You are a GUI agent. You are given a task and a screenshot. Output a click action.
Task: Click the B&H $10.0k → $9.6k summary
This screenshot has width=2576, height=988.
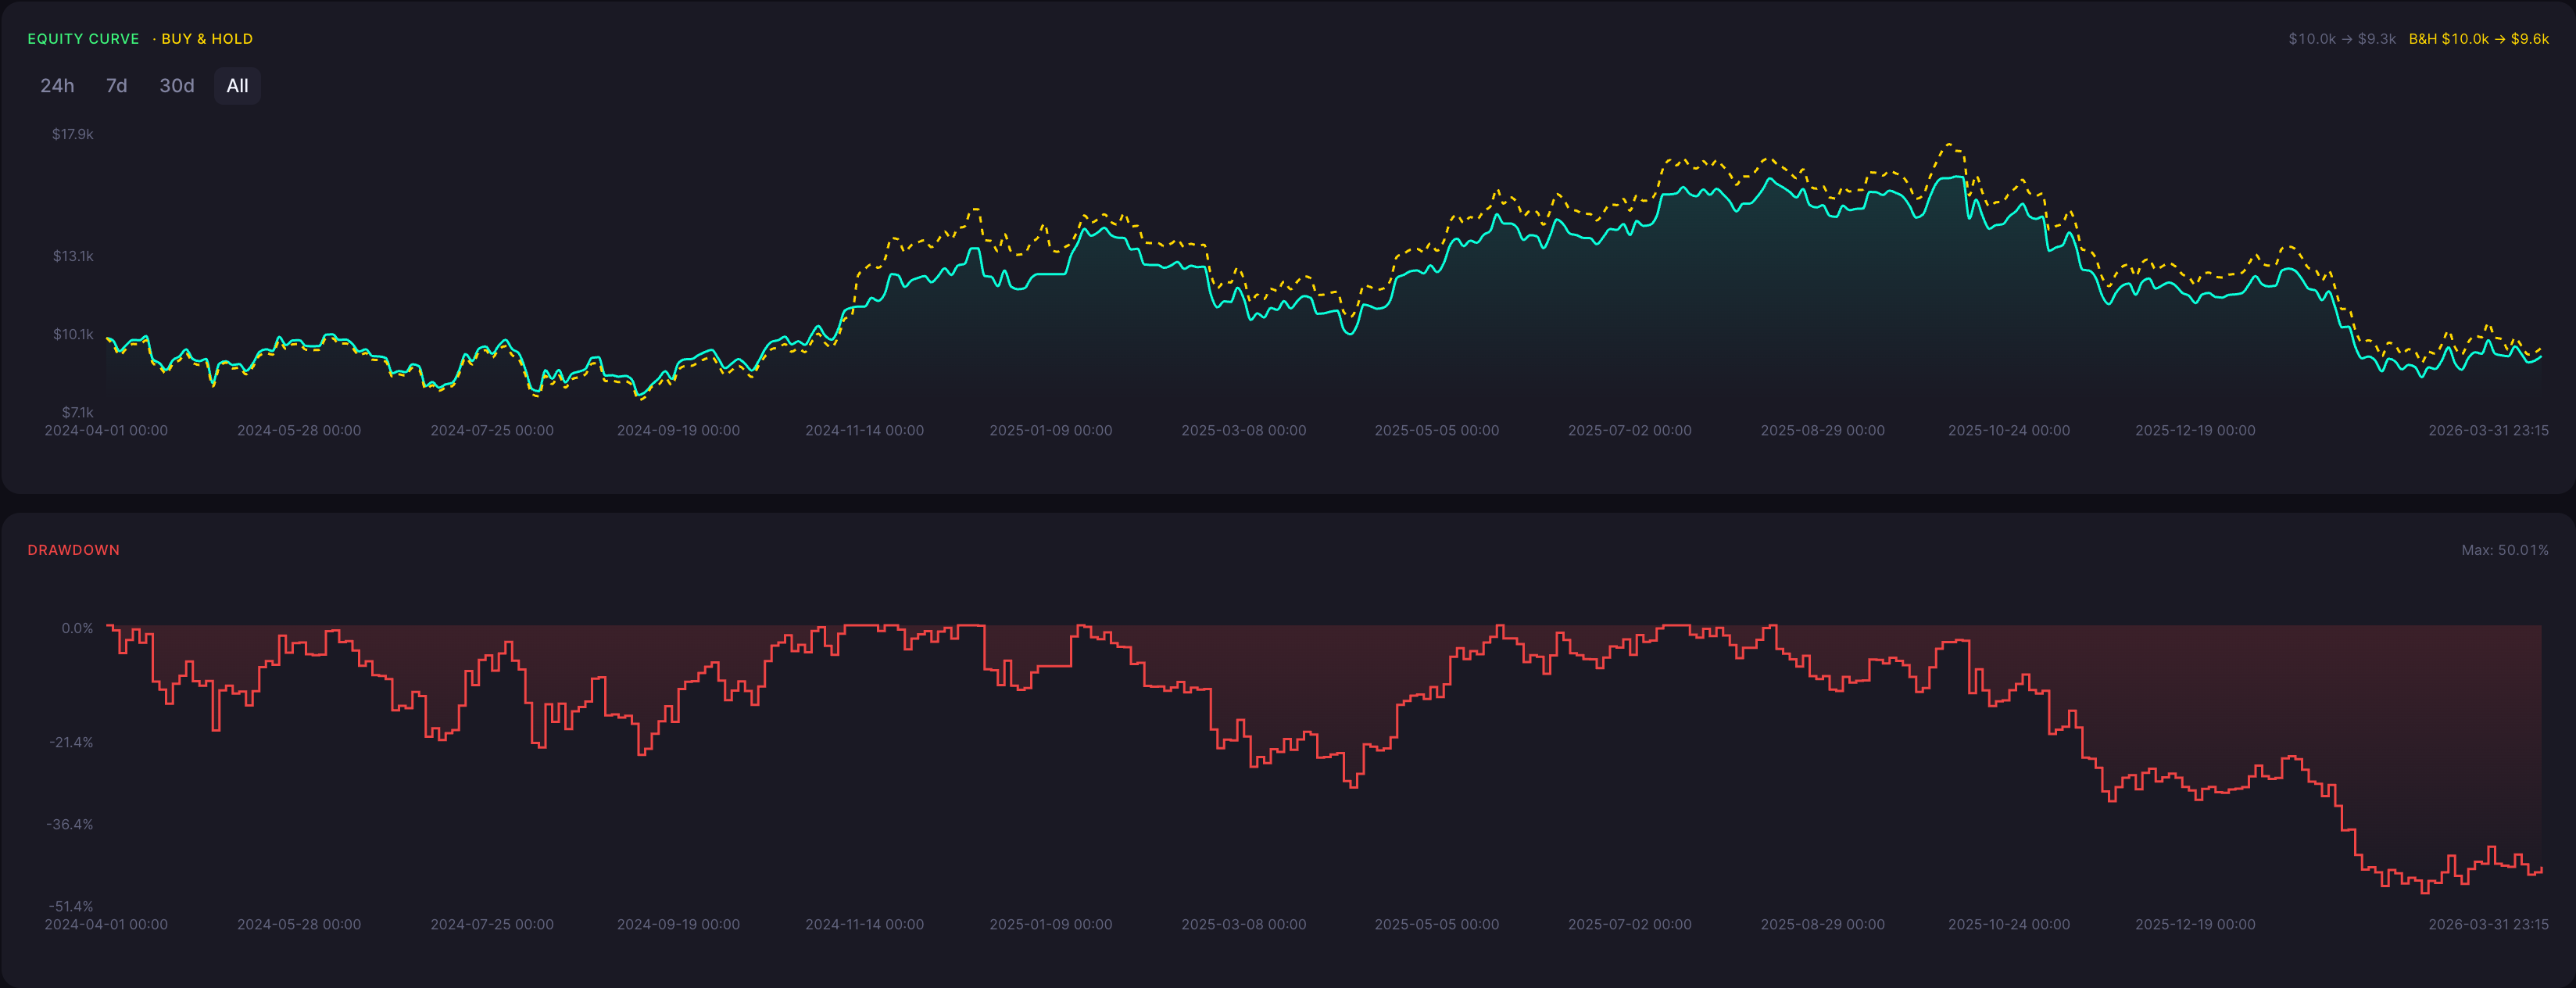click(2478, 39)
